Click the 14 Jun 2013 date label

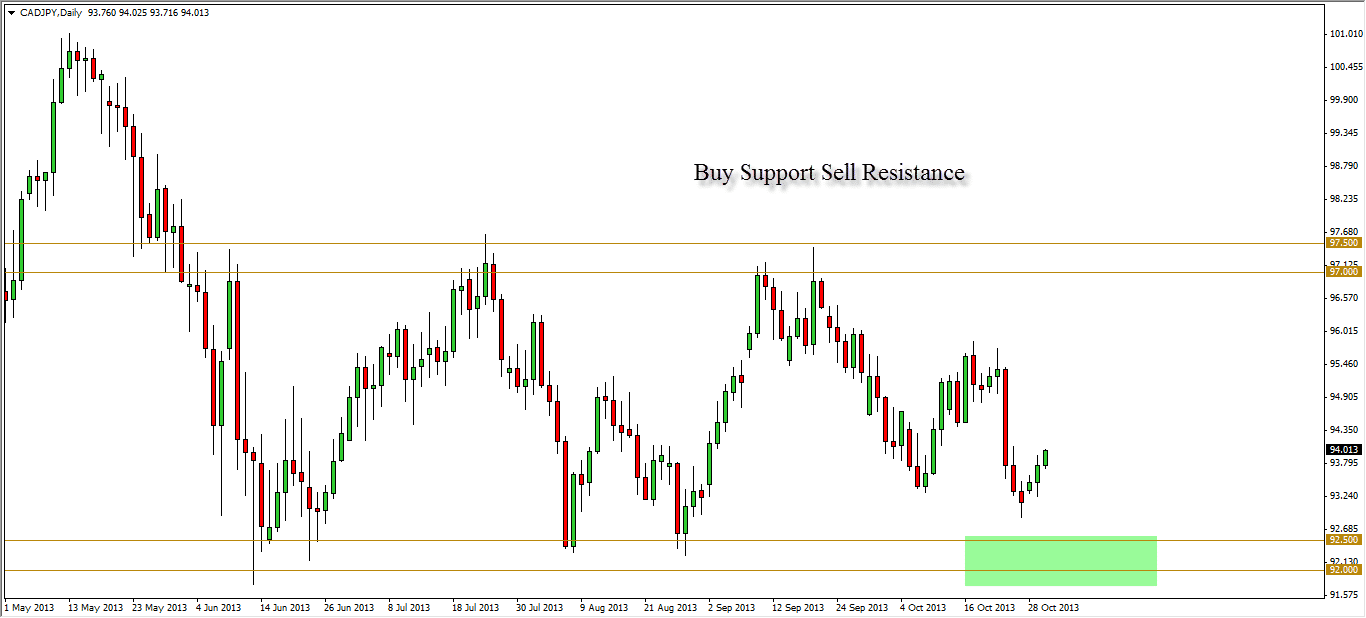point(286,608)
